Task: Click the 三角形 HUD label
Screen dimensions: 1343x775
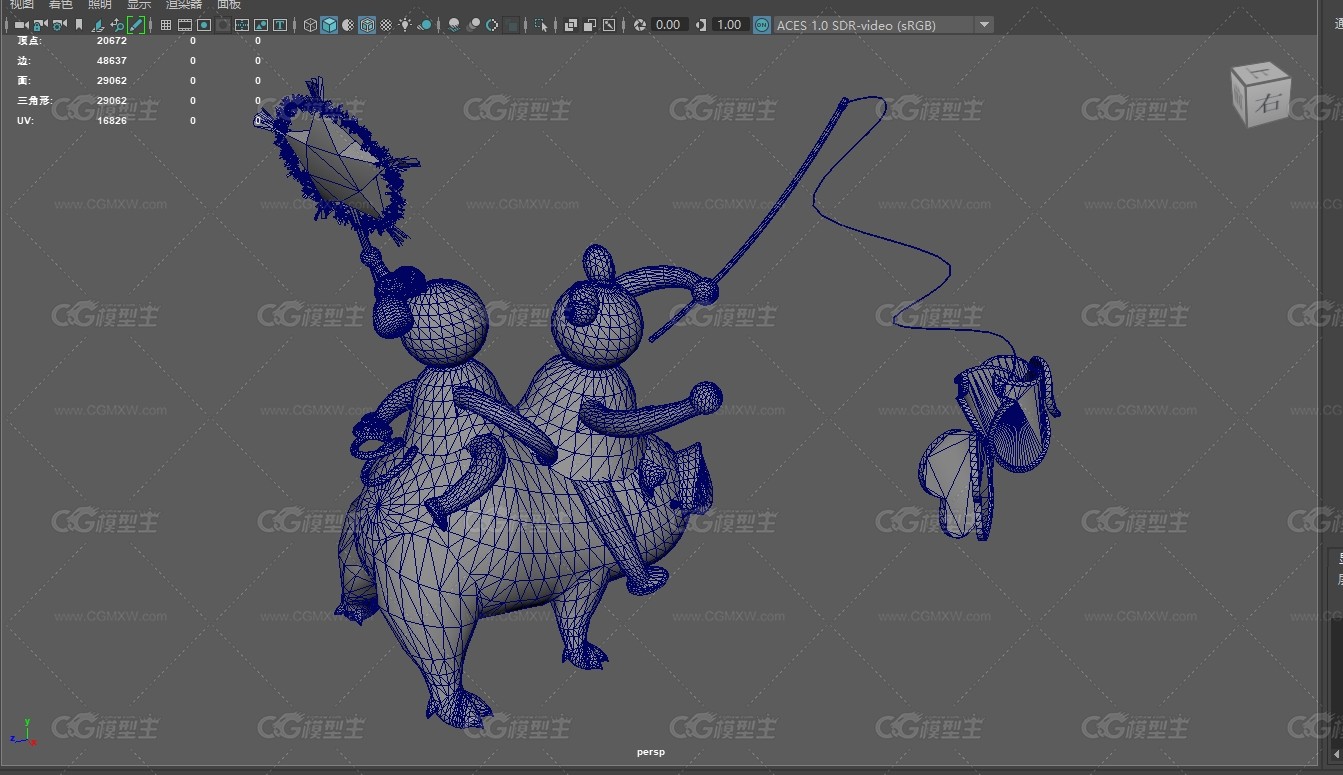Action: (35, 101)
